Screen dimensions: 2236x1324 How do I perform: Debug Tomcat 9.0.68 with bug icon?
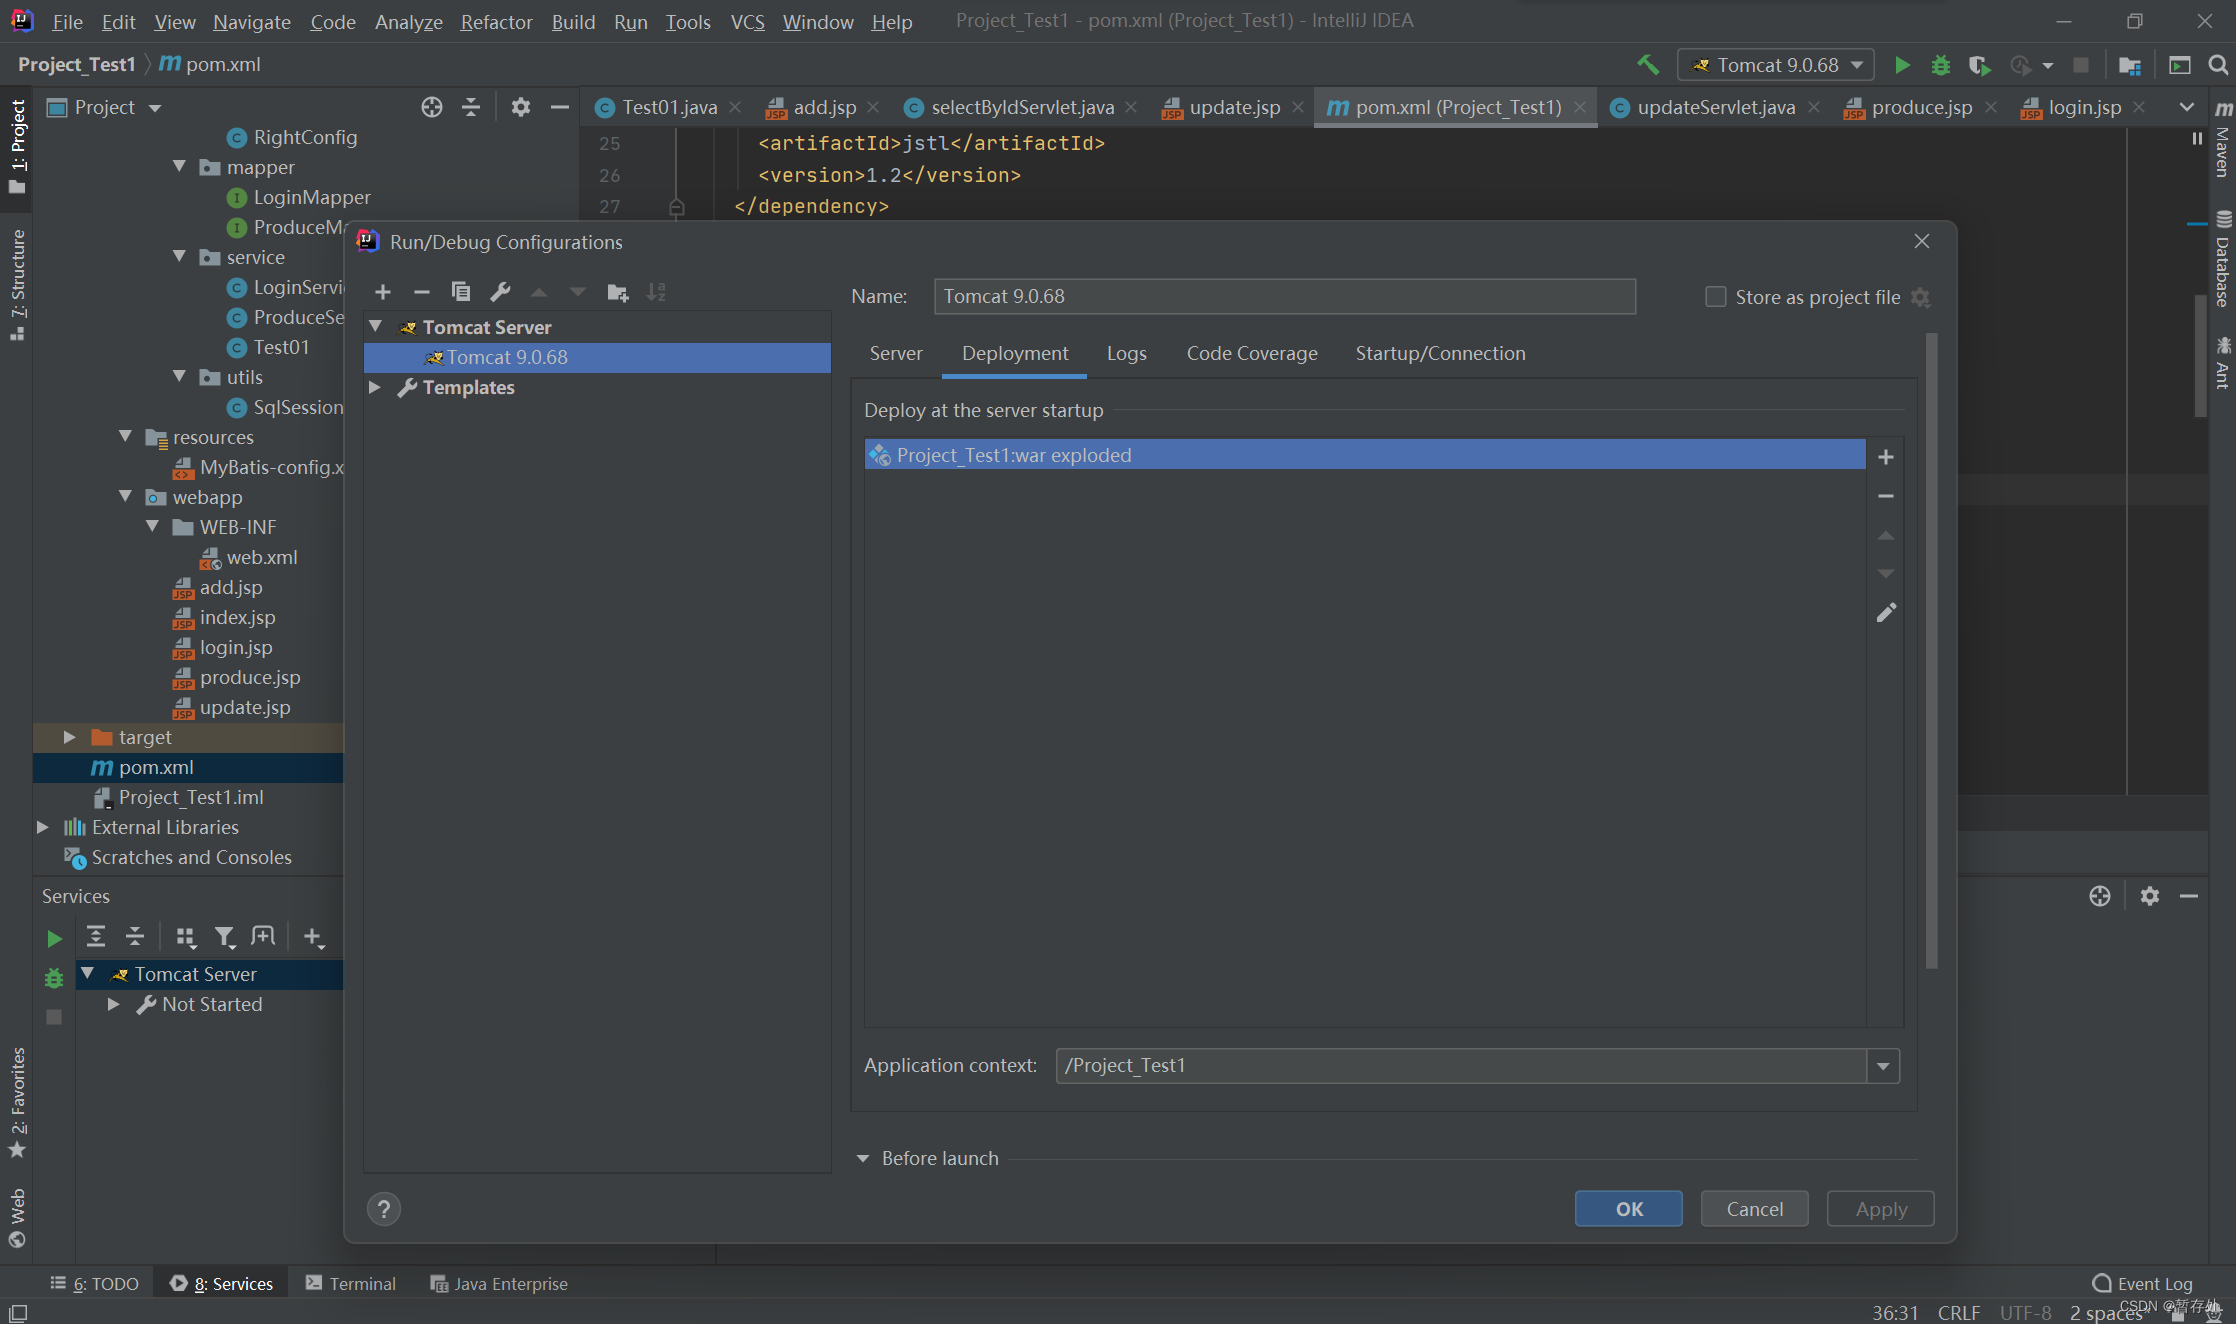[1940, 65]
